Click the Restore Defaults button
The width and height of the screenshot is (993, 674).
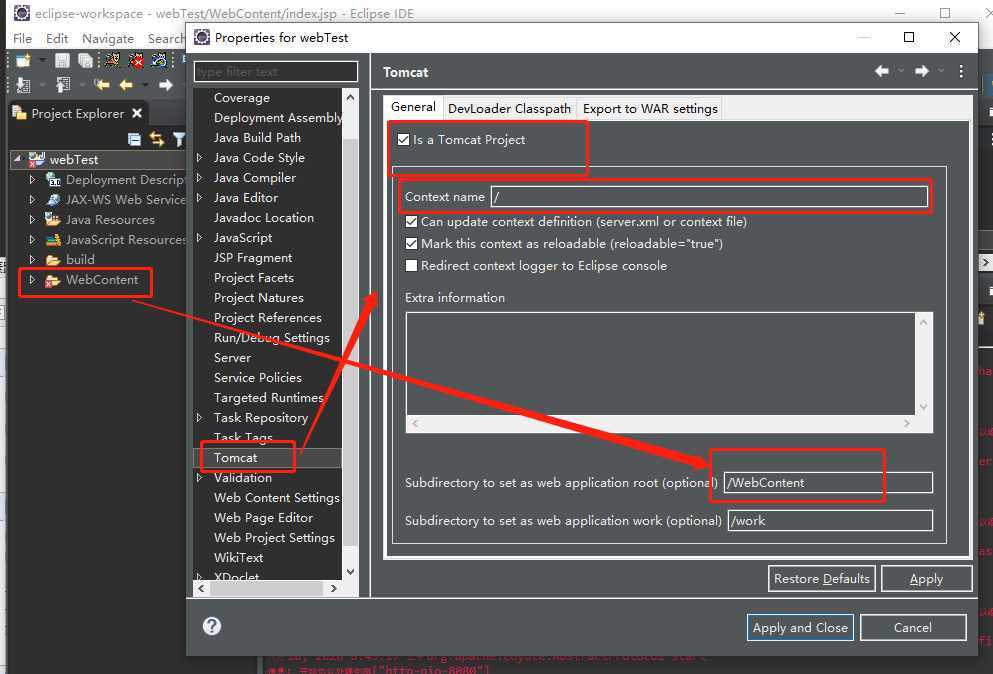tap(821, 578)
